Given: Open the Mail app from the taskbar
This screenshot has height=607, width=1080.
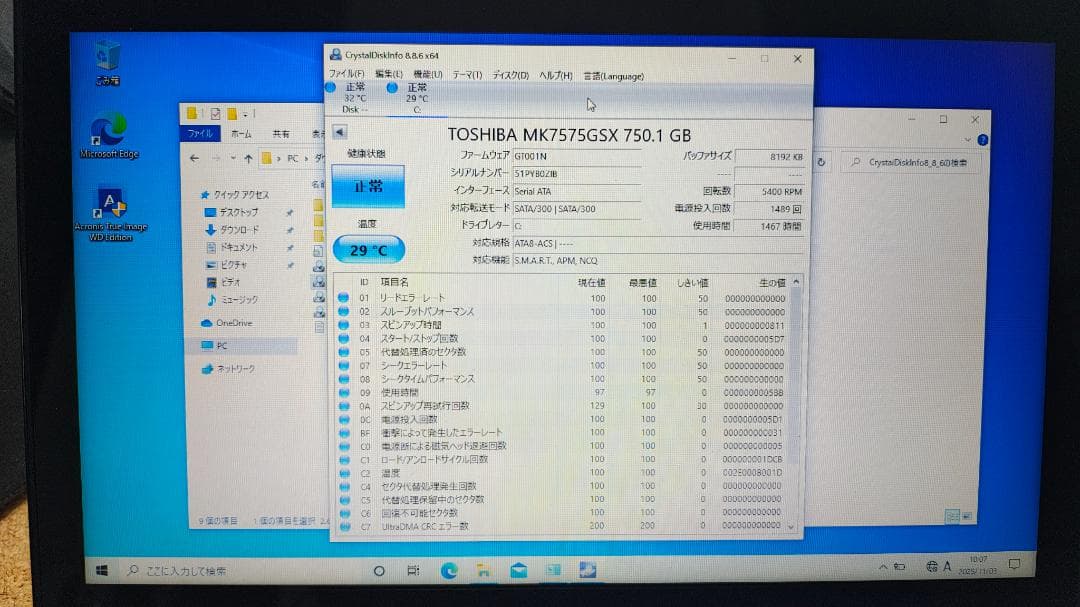Looking at the screenshot, I should tap(519, 571).
